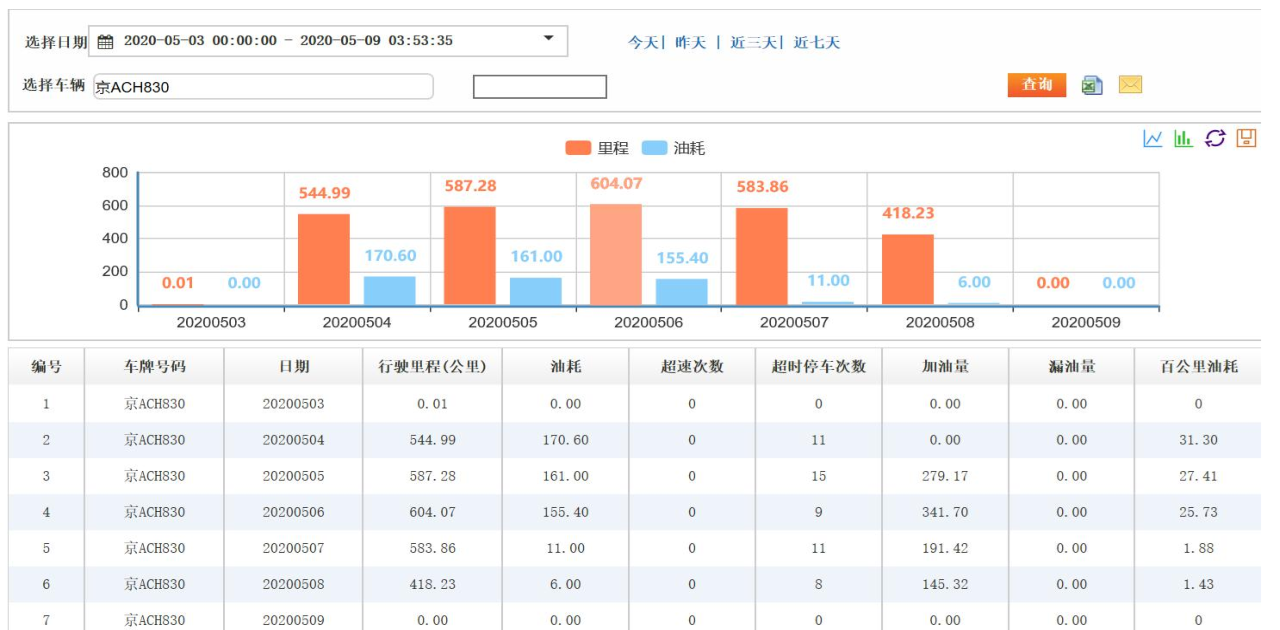
Task: Click the purple chart refresh icon
Action: [x=1215, y=139]
